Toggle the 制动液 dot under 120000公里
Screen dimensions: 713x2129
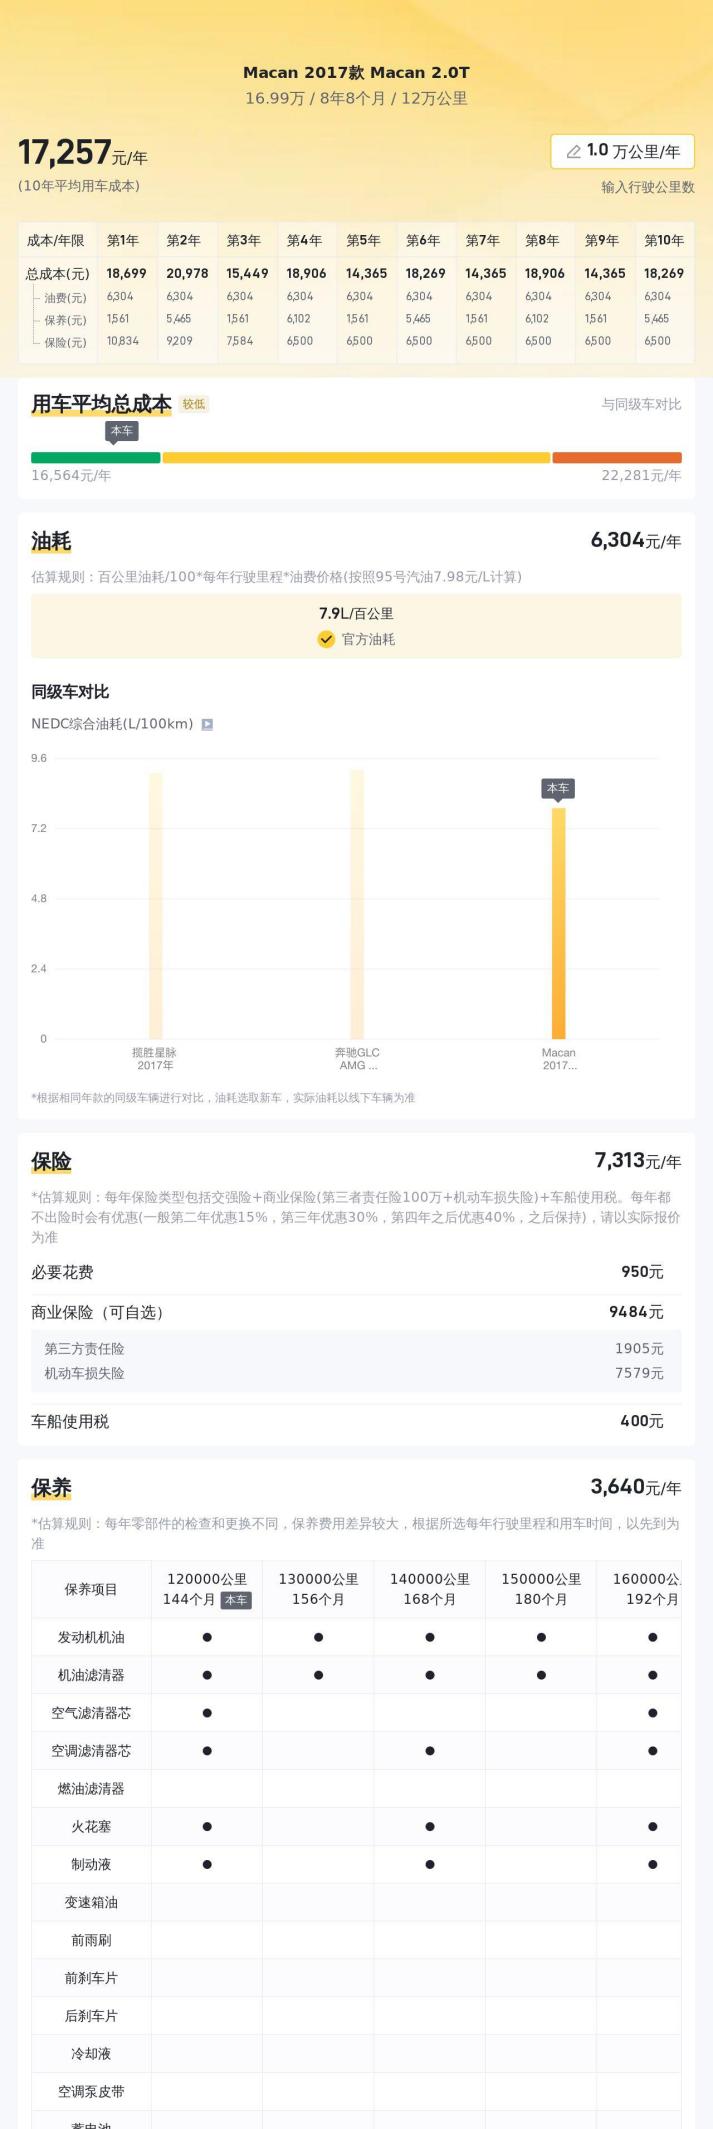click(x=207, y=1865)
